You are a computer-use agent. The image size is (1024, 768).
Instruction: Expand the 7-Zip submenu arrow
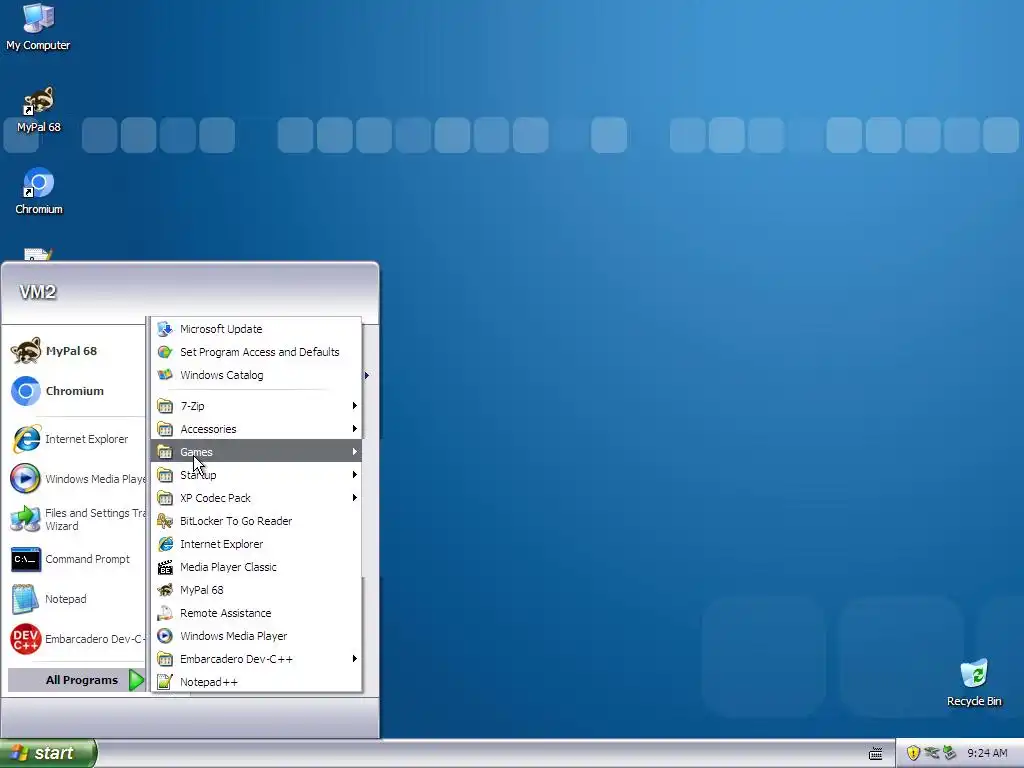tap(355, 406)
